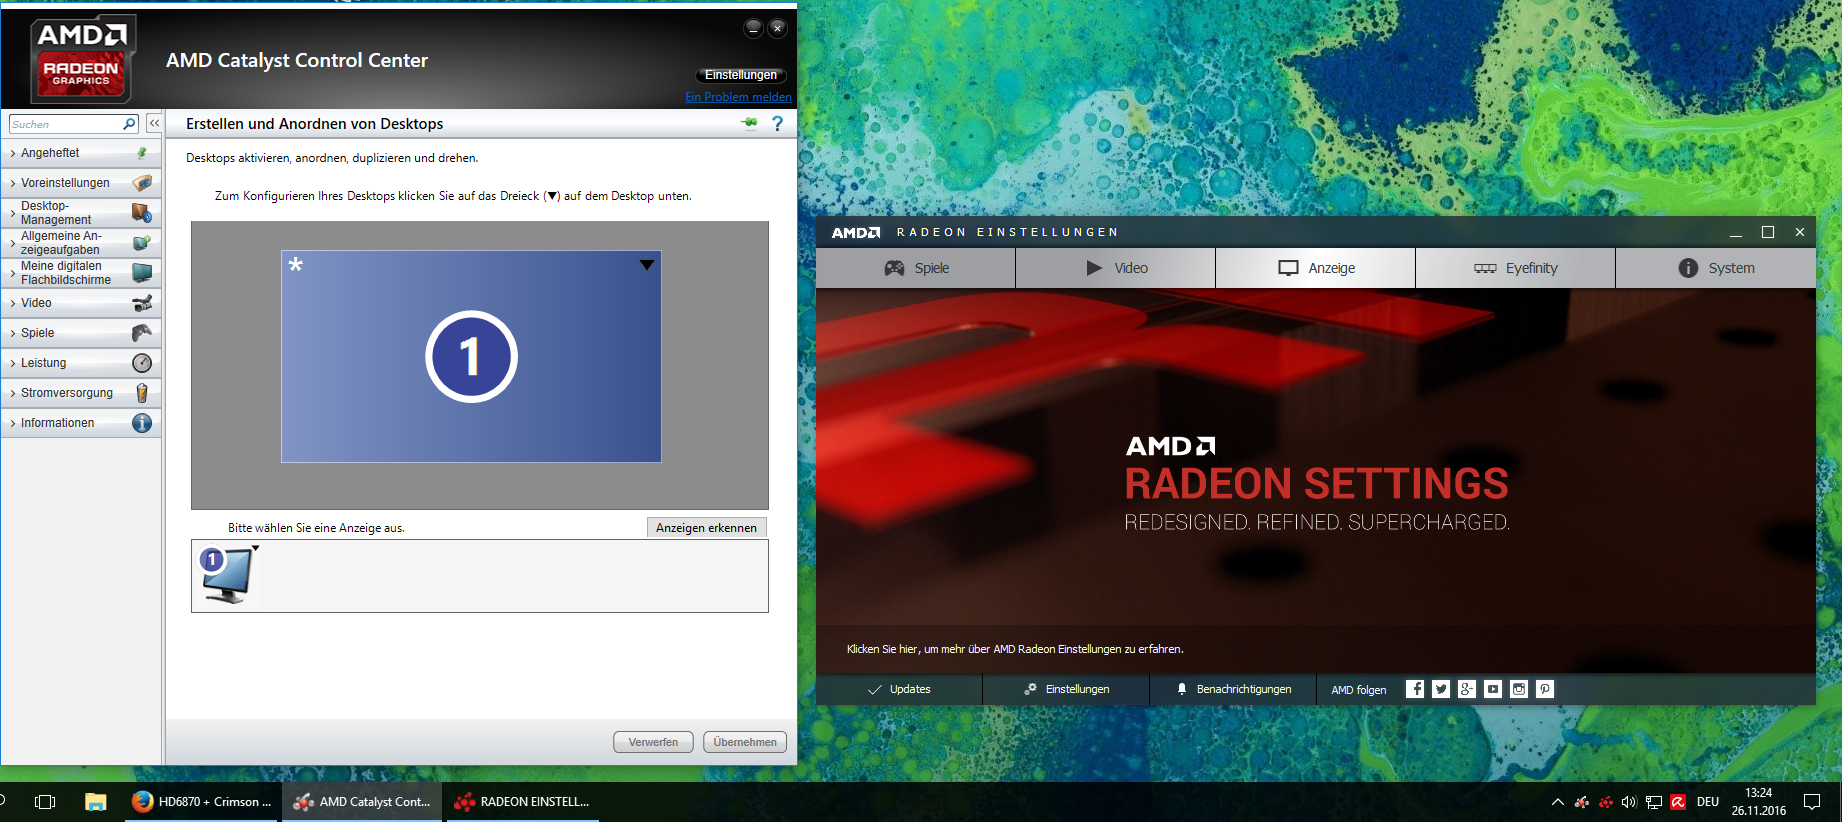The width and height of the screenshot is (1842, 822).
Task: Click the Leistung gauge icon
Action: (142, 363)
